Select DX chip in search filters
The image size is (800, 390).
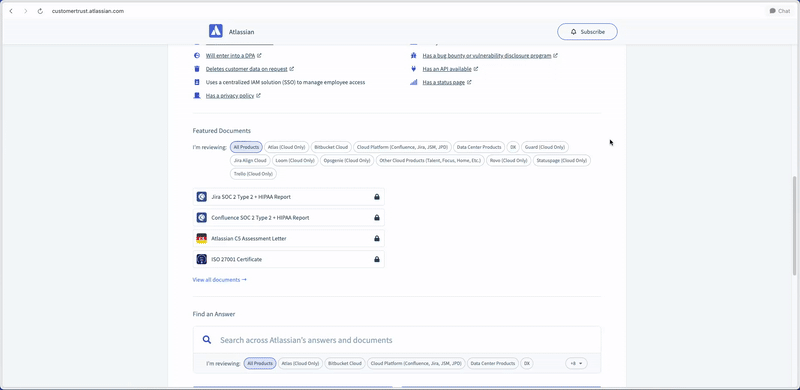527,363
